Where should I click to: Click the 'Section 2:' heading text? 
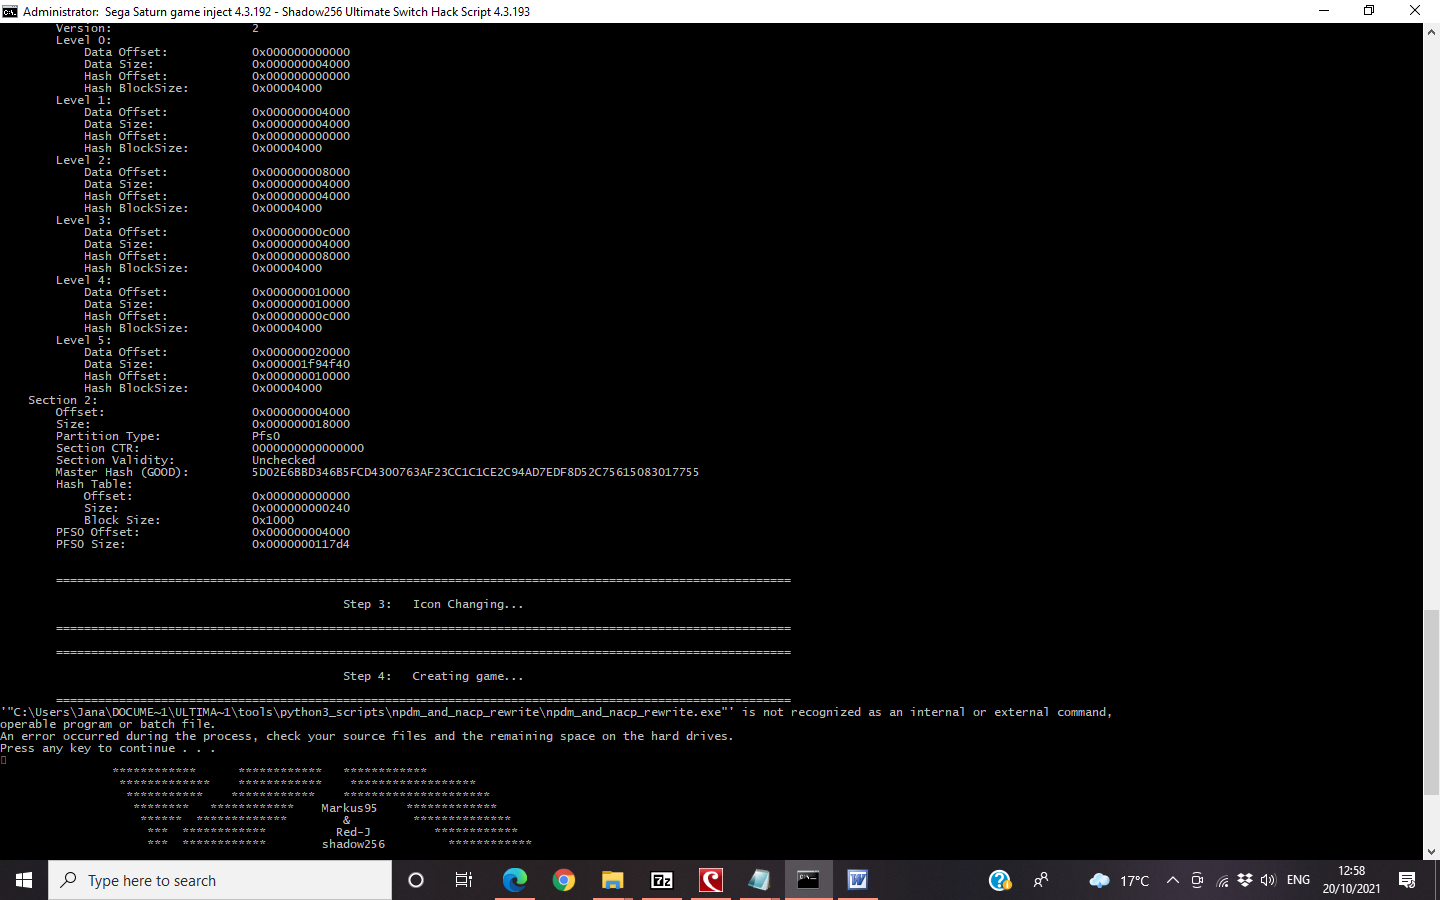click(x=63, y=400)
